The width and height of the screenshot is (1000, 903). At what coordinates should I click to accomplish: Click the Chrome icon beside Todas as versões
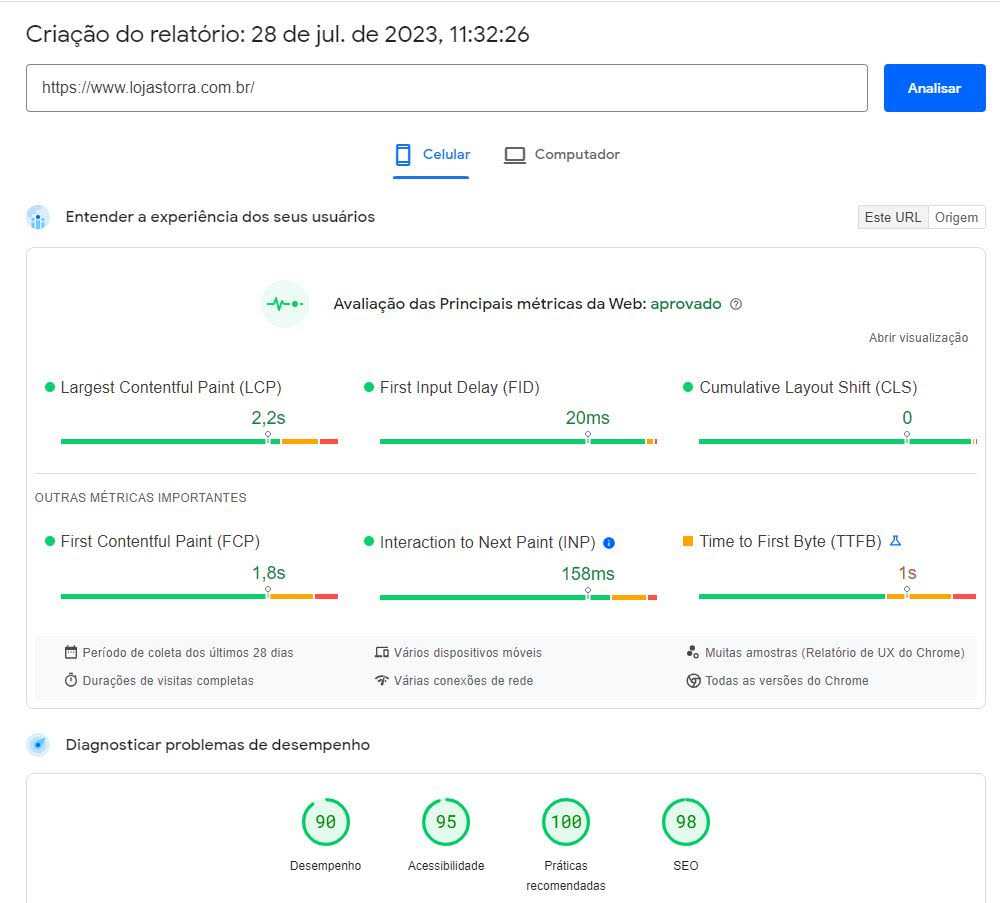[x=693, y=681]
